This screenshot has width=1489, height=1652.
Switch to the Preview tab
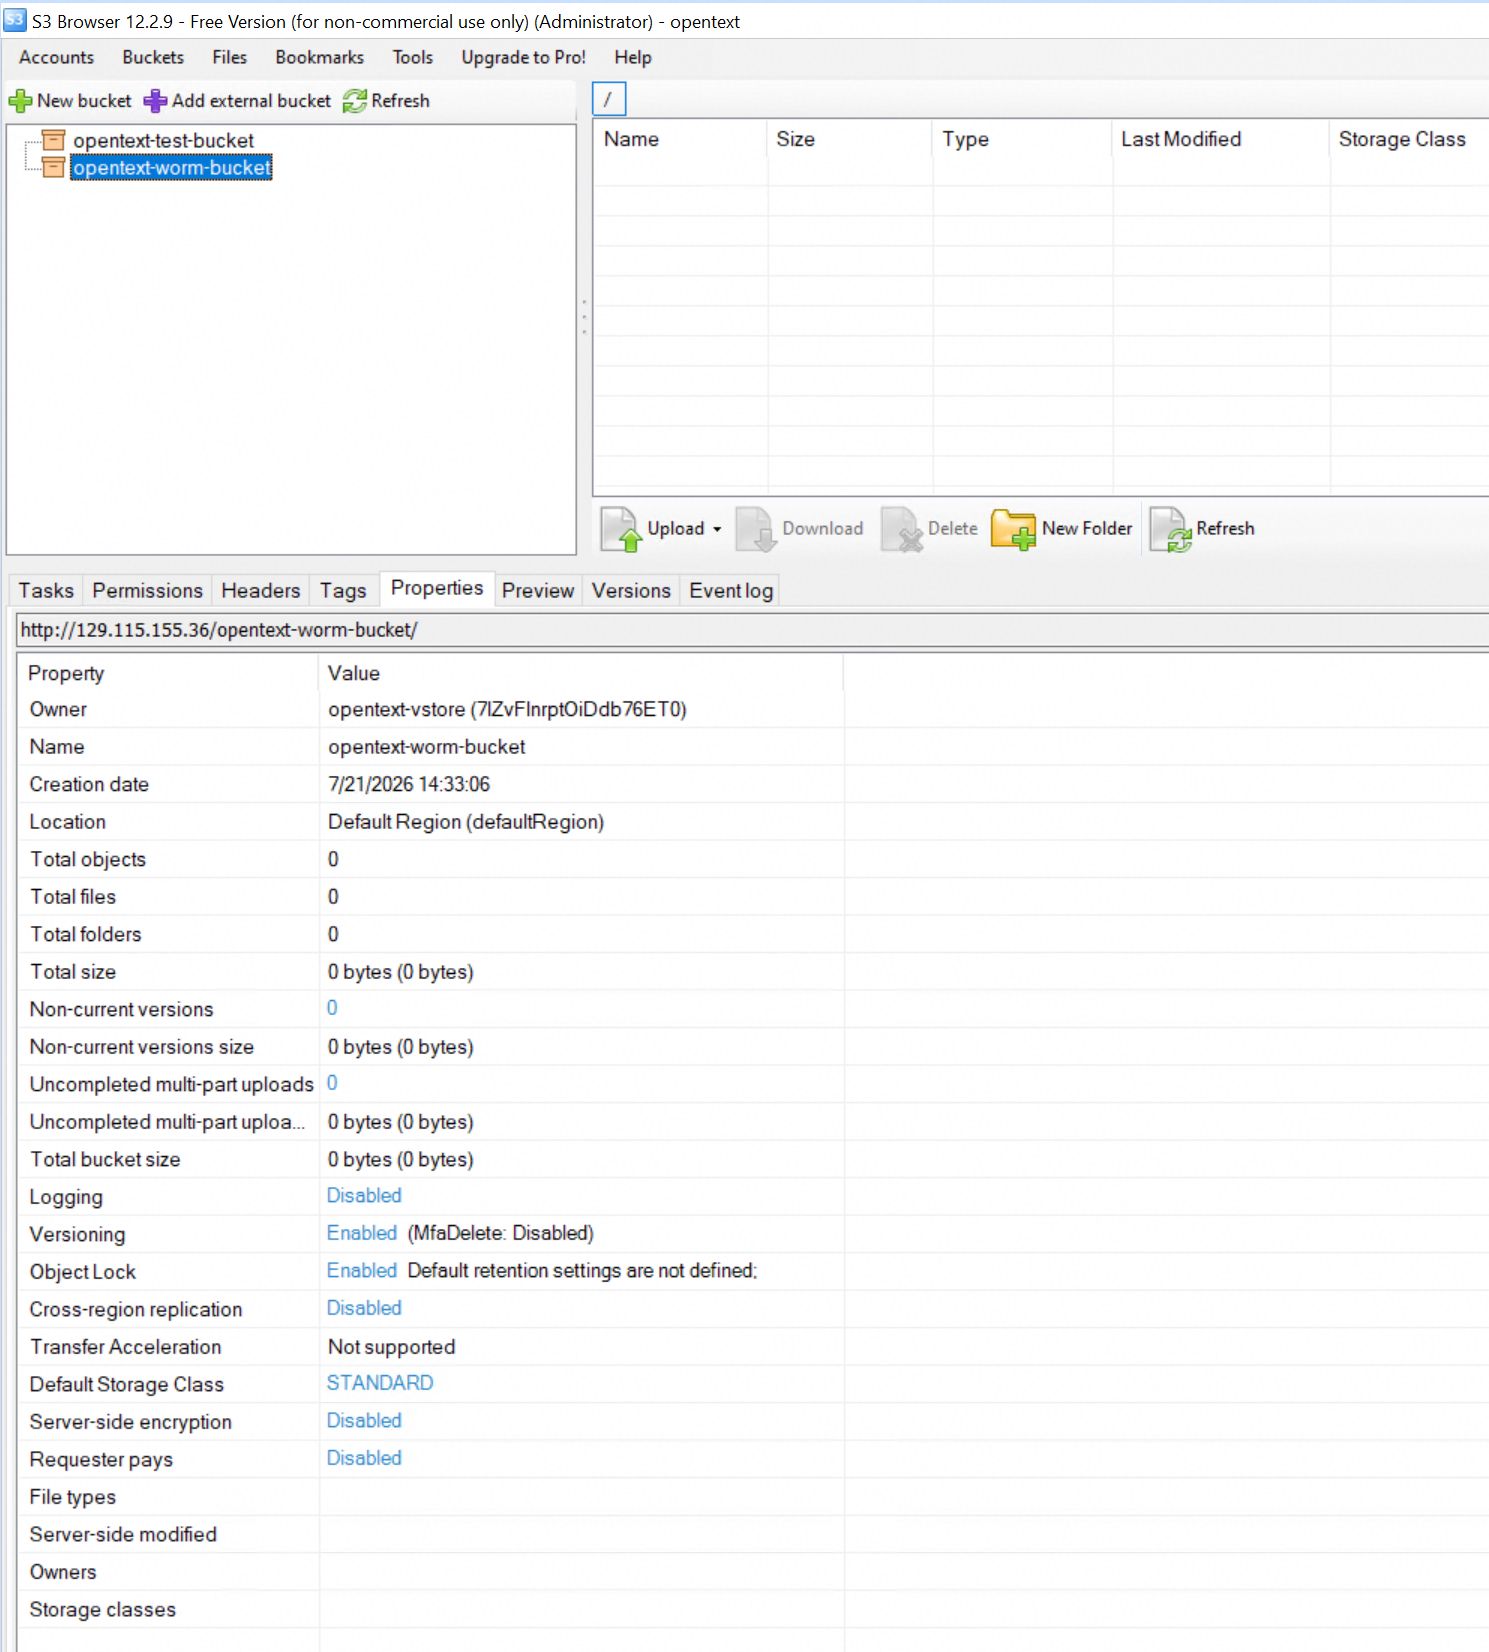pyautogui.click(x=538, y=591)
